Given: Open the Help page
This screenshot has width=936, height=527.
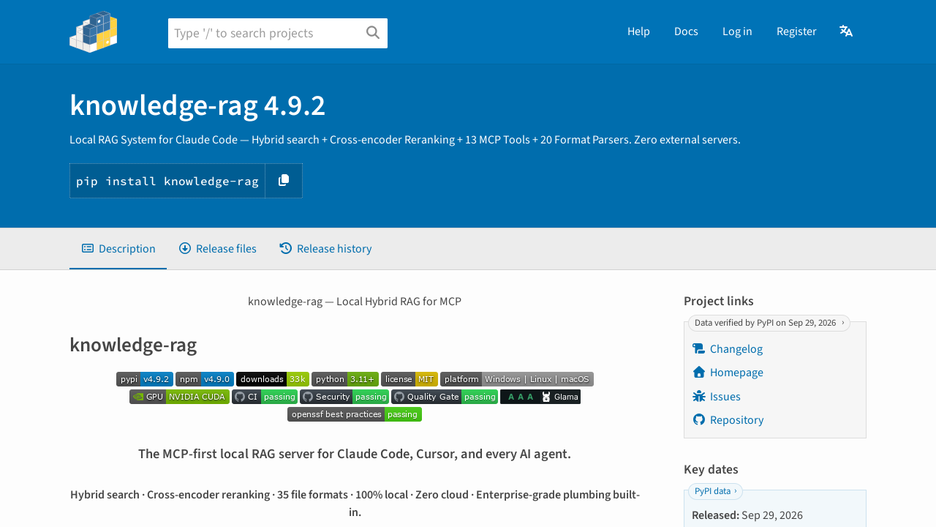Looking at the screenshot, I should 638,31.
